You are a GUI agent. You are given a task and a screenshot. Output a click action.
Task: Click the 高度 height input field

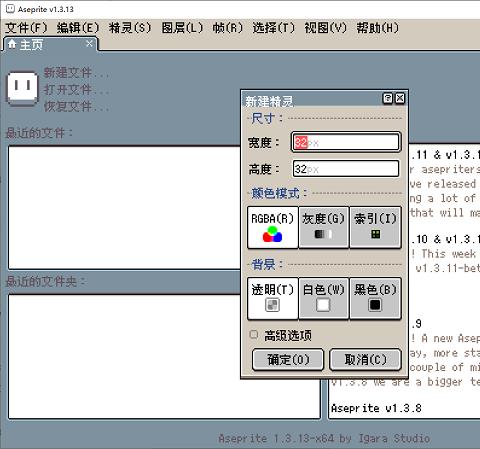[346, 169]
